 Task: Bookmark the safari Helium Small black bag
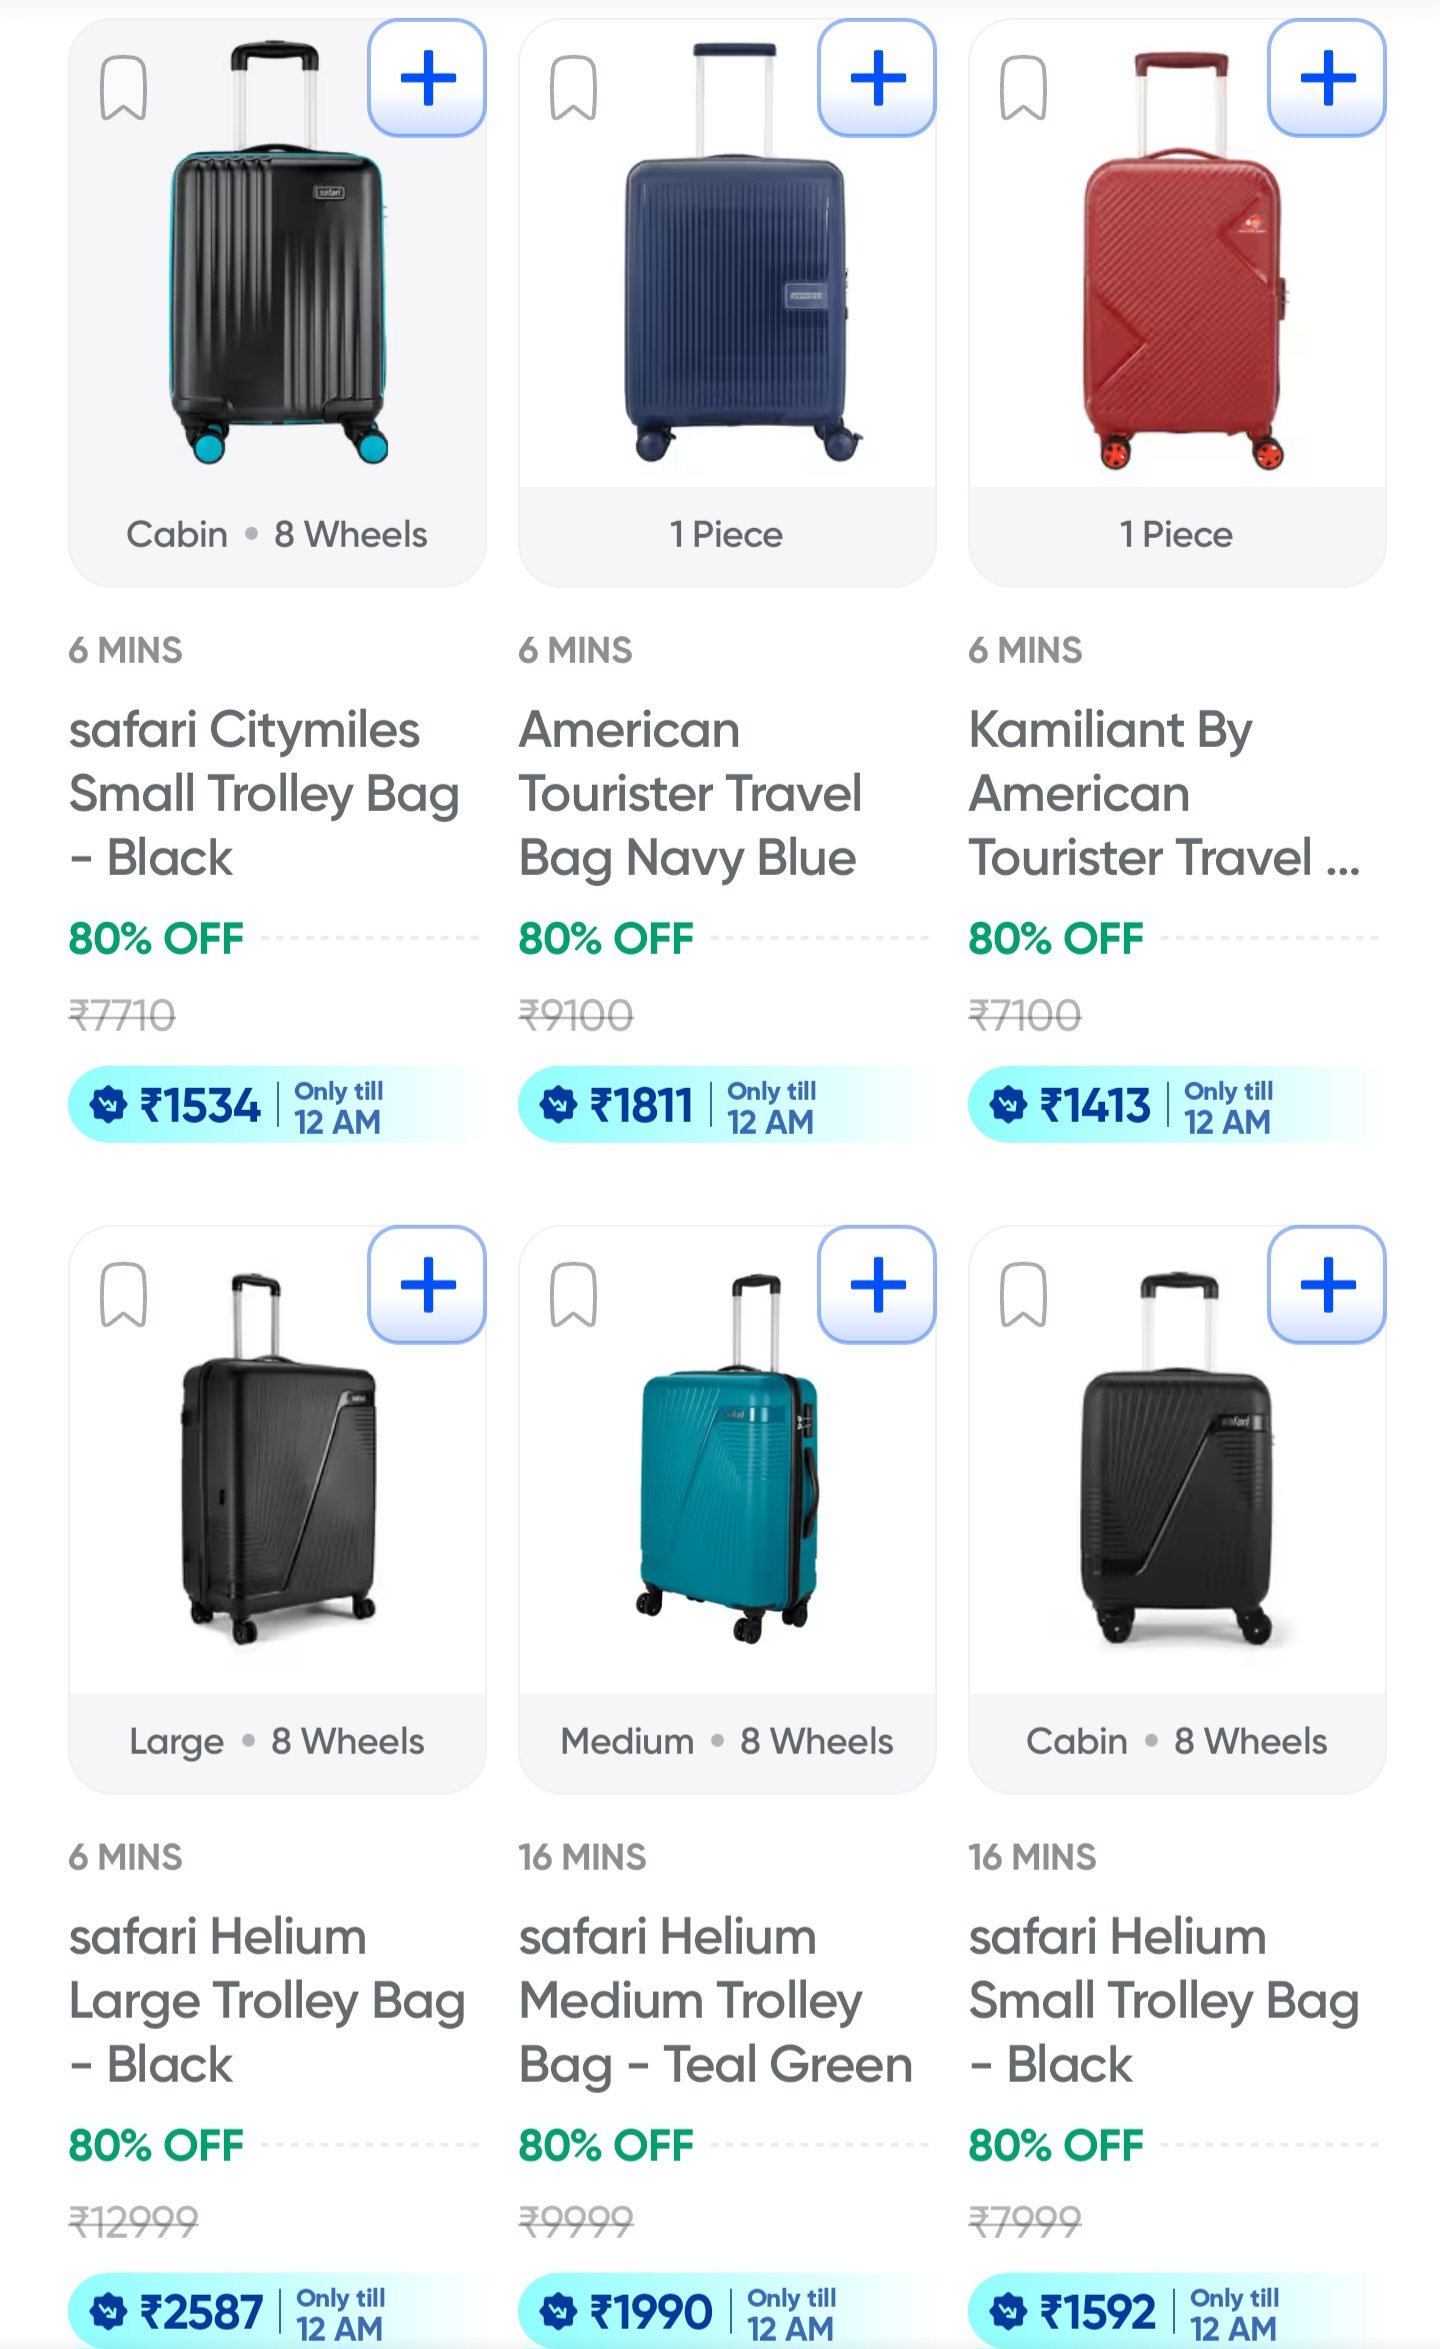click(1024, 1295)
